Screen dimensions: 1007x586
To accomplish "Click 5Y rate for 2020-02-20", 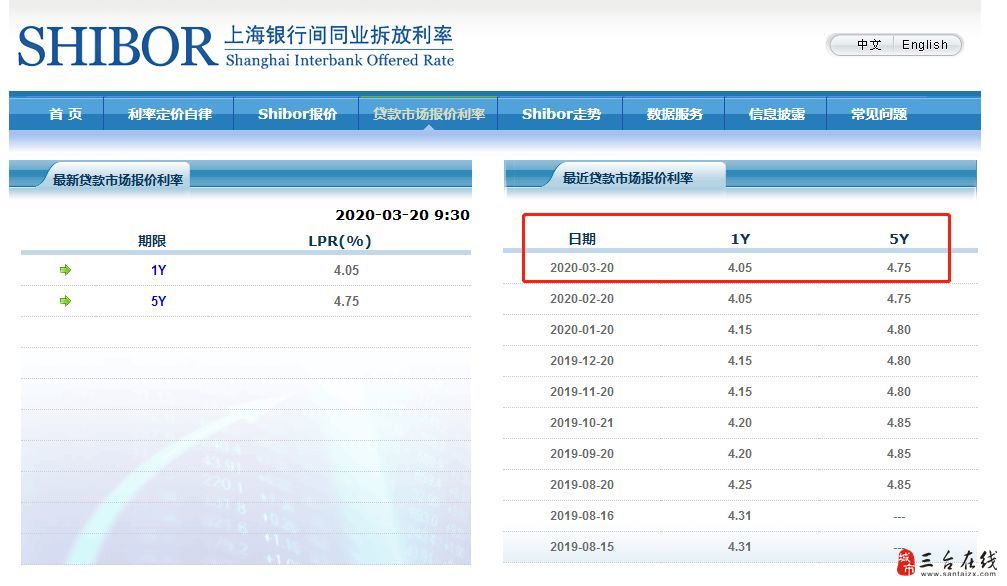I will 898,299.
